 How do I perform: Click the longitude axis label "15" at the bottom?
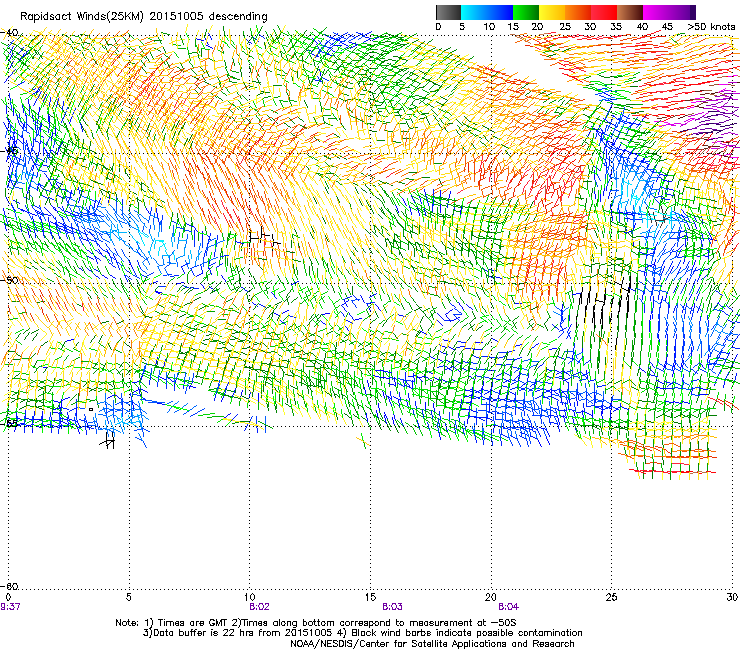tap(370, 597)
